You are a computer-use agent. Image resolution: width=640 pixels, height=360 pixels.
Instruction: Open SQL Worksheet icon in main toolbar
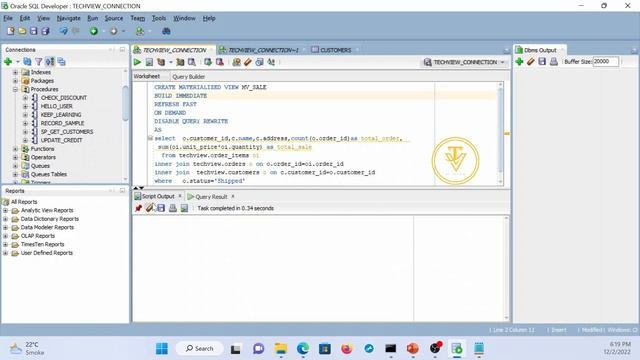click(140, 31)
